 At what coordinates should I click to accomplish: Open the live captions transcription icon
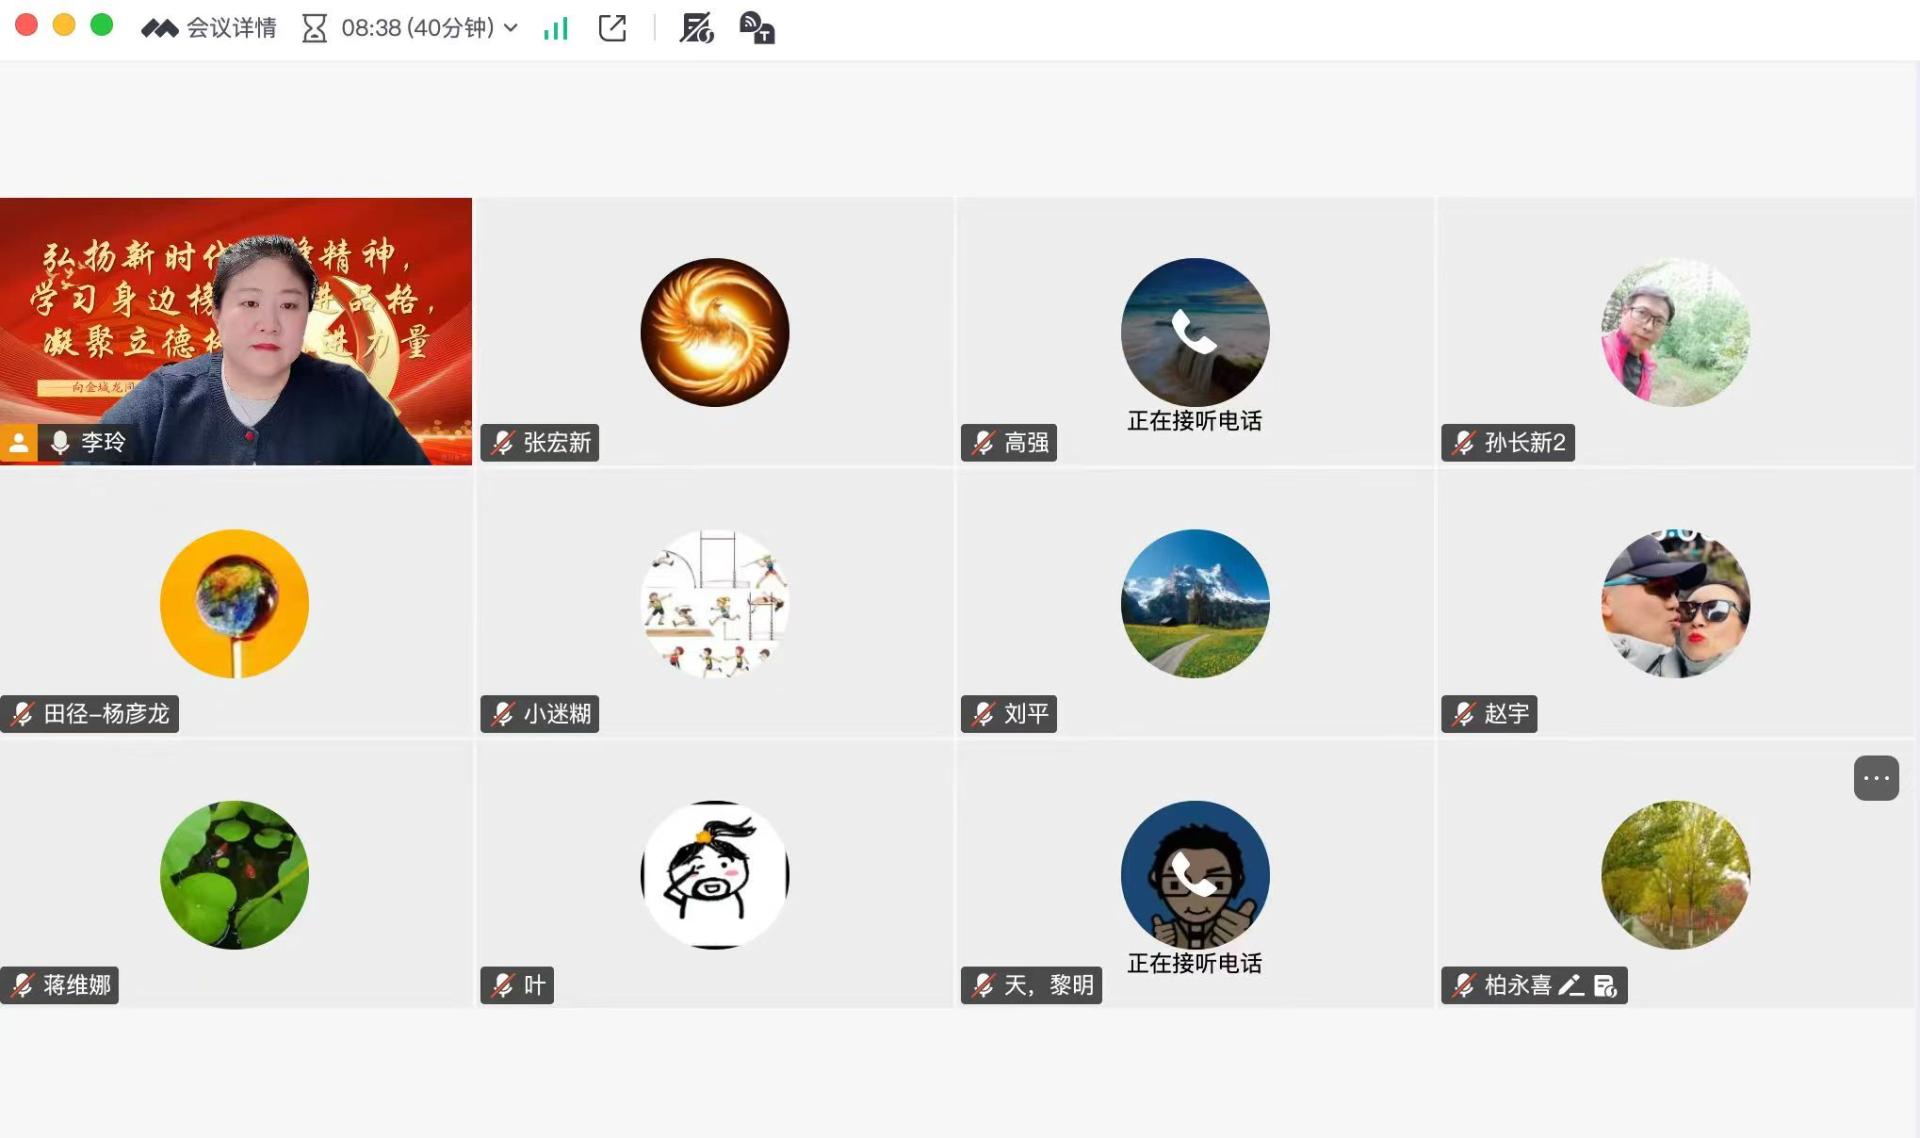pos(757,28)
